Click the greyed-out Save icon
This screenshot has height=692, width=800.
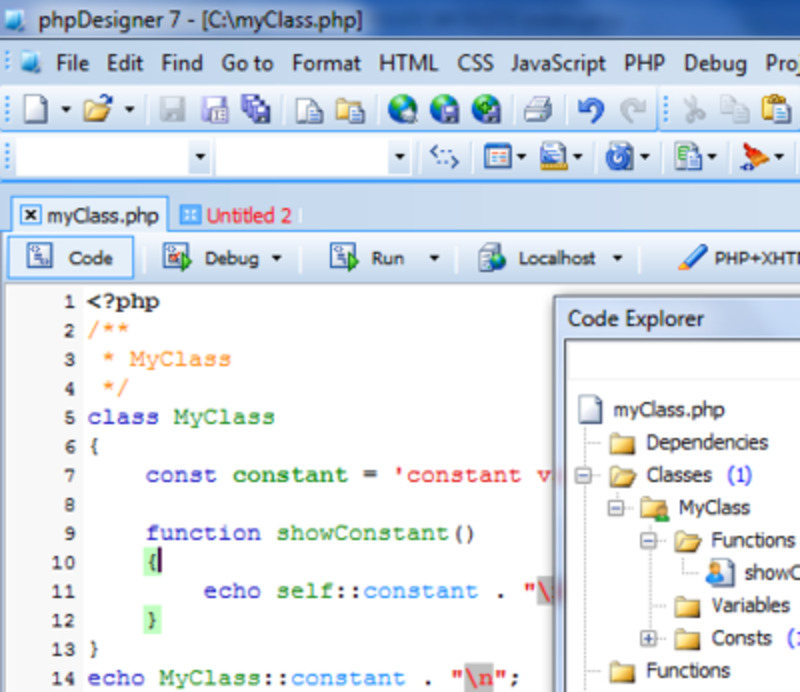(172, 109)
